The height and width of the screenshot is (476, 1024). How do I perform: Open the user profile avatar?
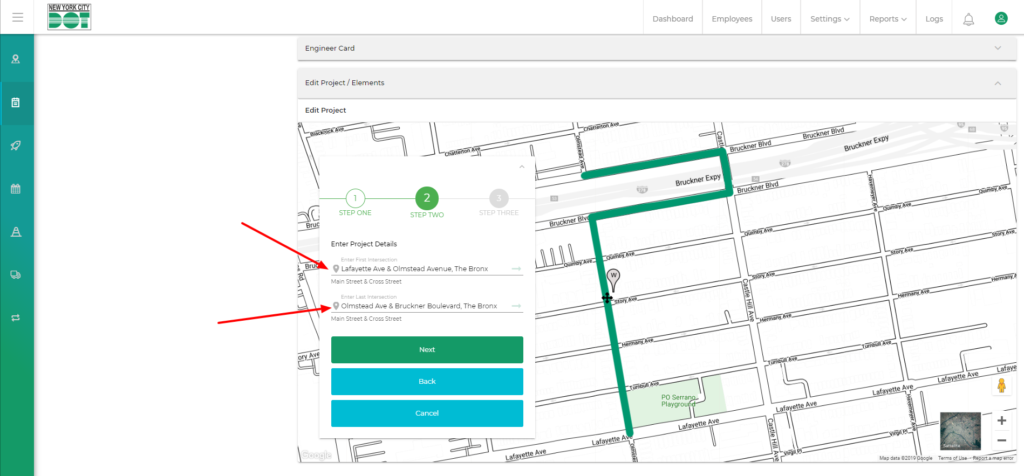coord(1000,18)
